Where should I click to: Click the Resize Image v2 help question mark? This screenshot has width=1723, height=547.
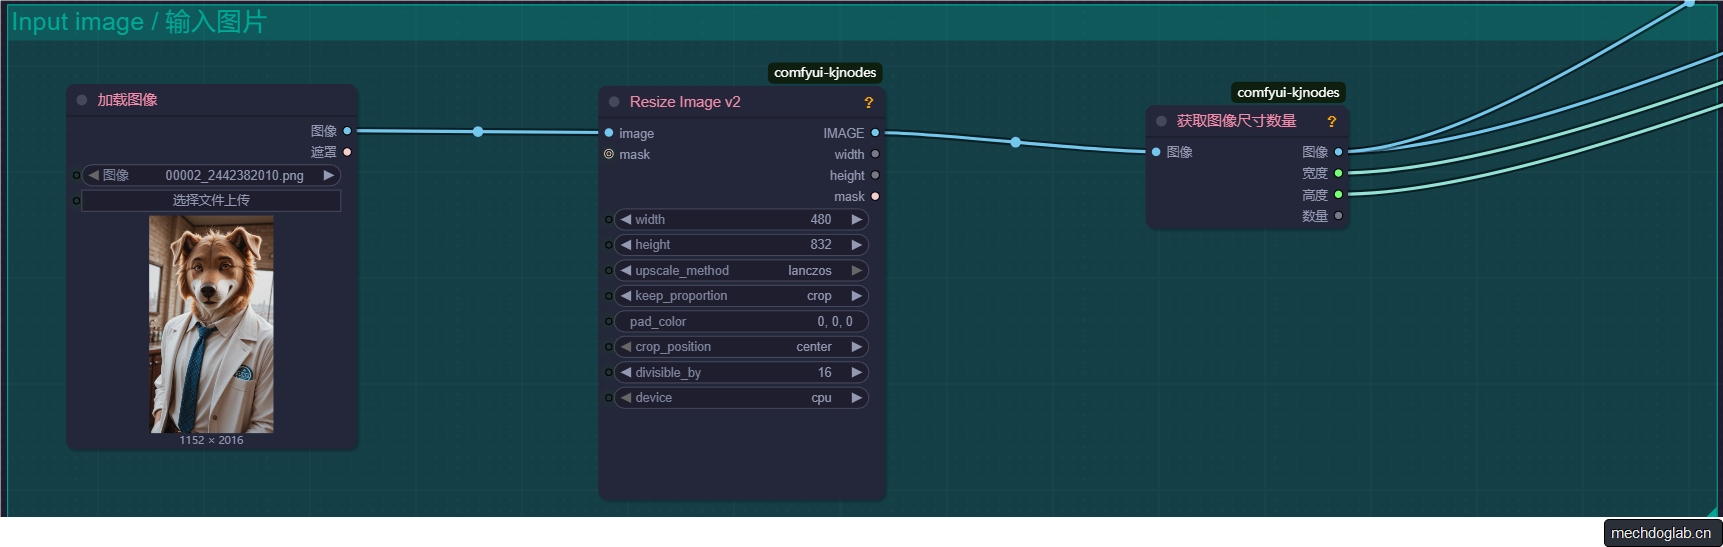click(x=868, y=103)
